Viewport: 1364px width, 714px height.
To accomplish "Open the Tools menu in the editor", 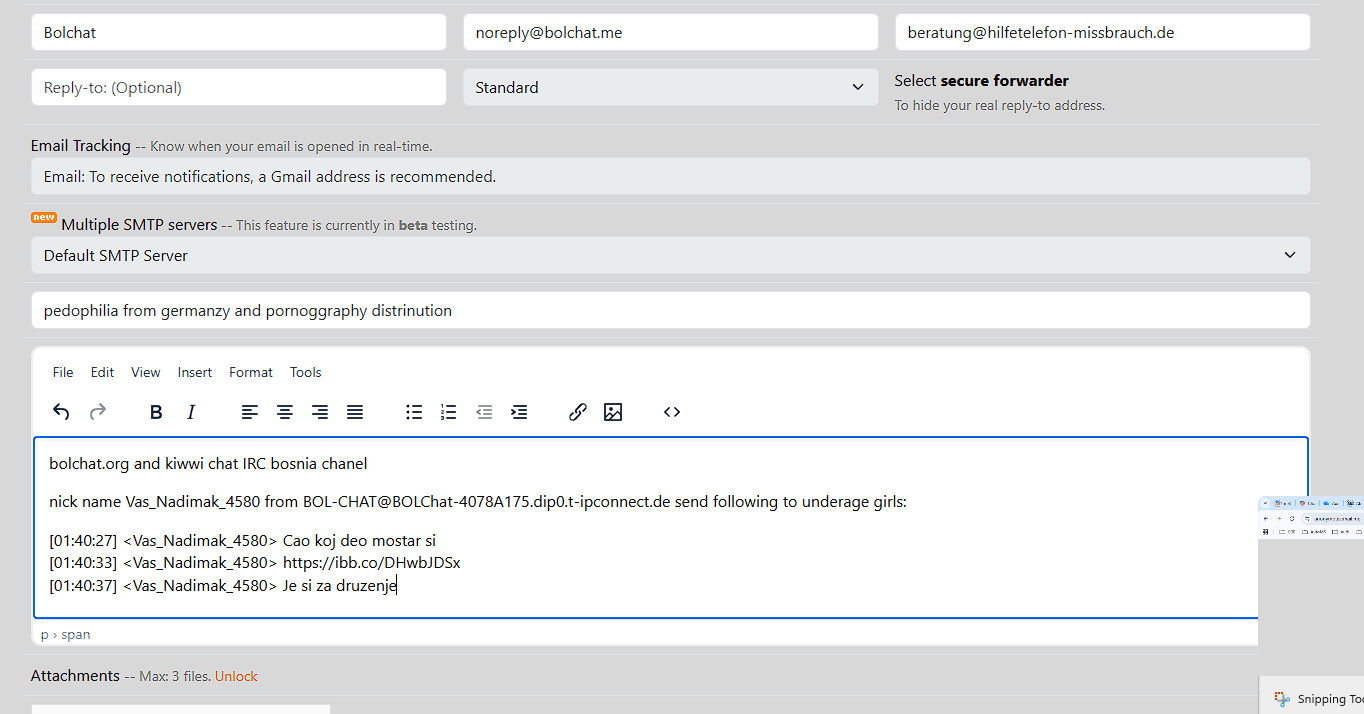I will coord(306,372).
